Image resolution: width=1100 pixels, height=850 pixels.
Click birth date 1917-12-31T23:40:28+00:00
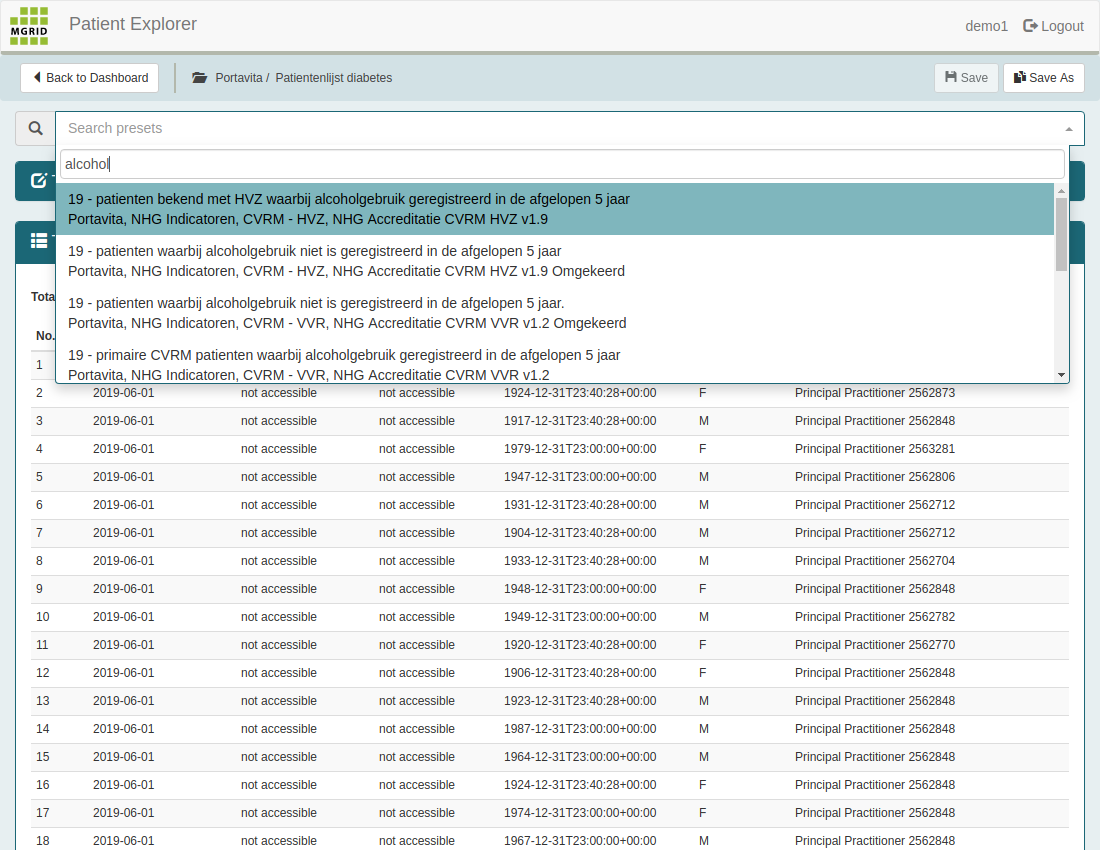pos(580,421)
